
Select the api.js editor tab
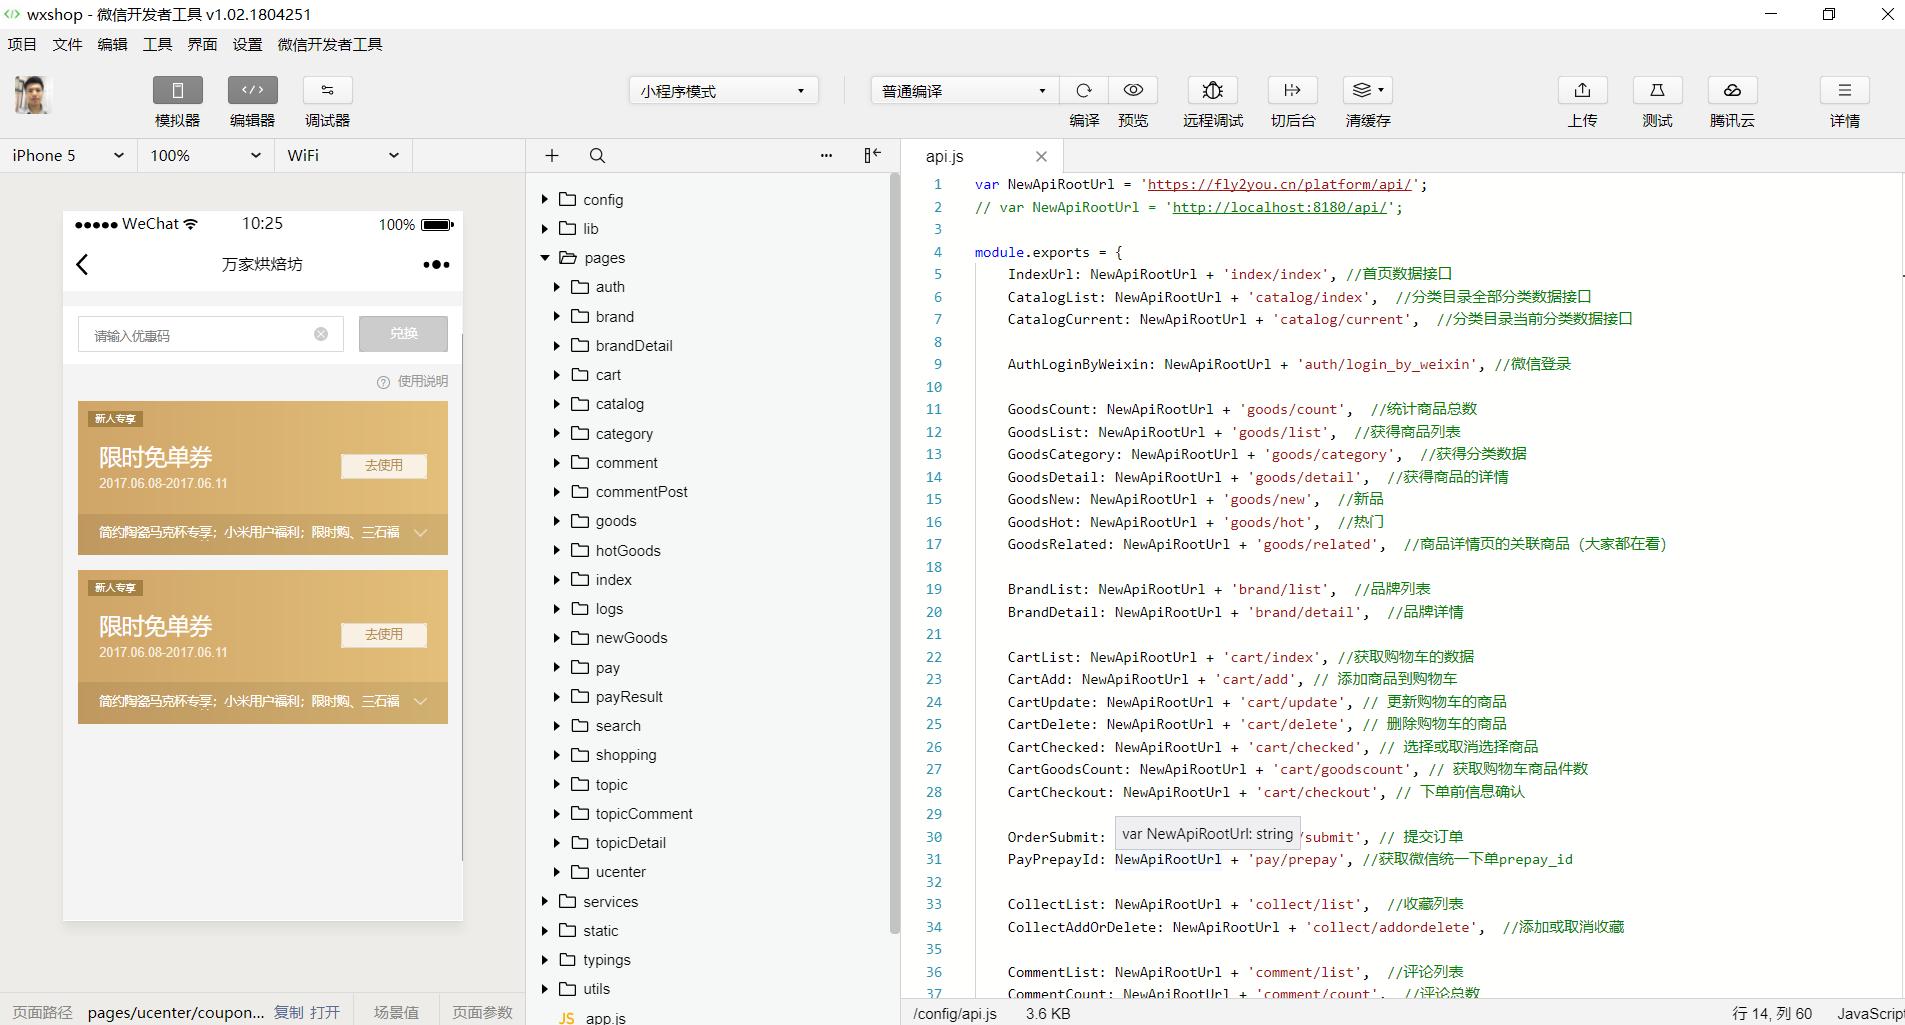945,156
